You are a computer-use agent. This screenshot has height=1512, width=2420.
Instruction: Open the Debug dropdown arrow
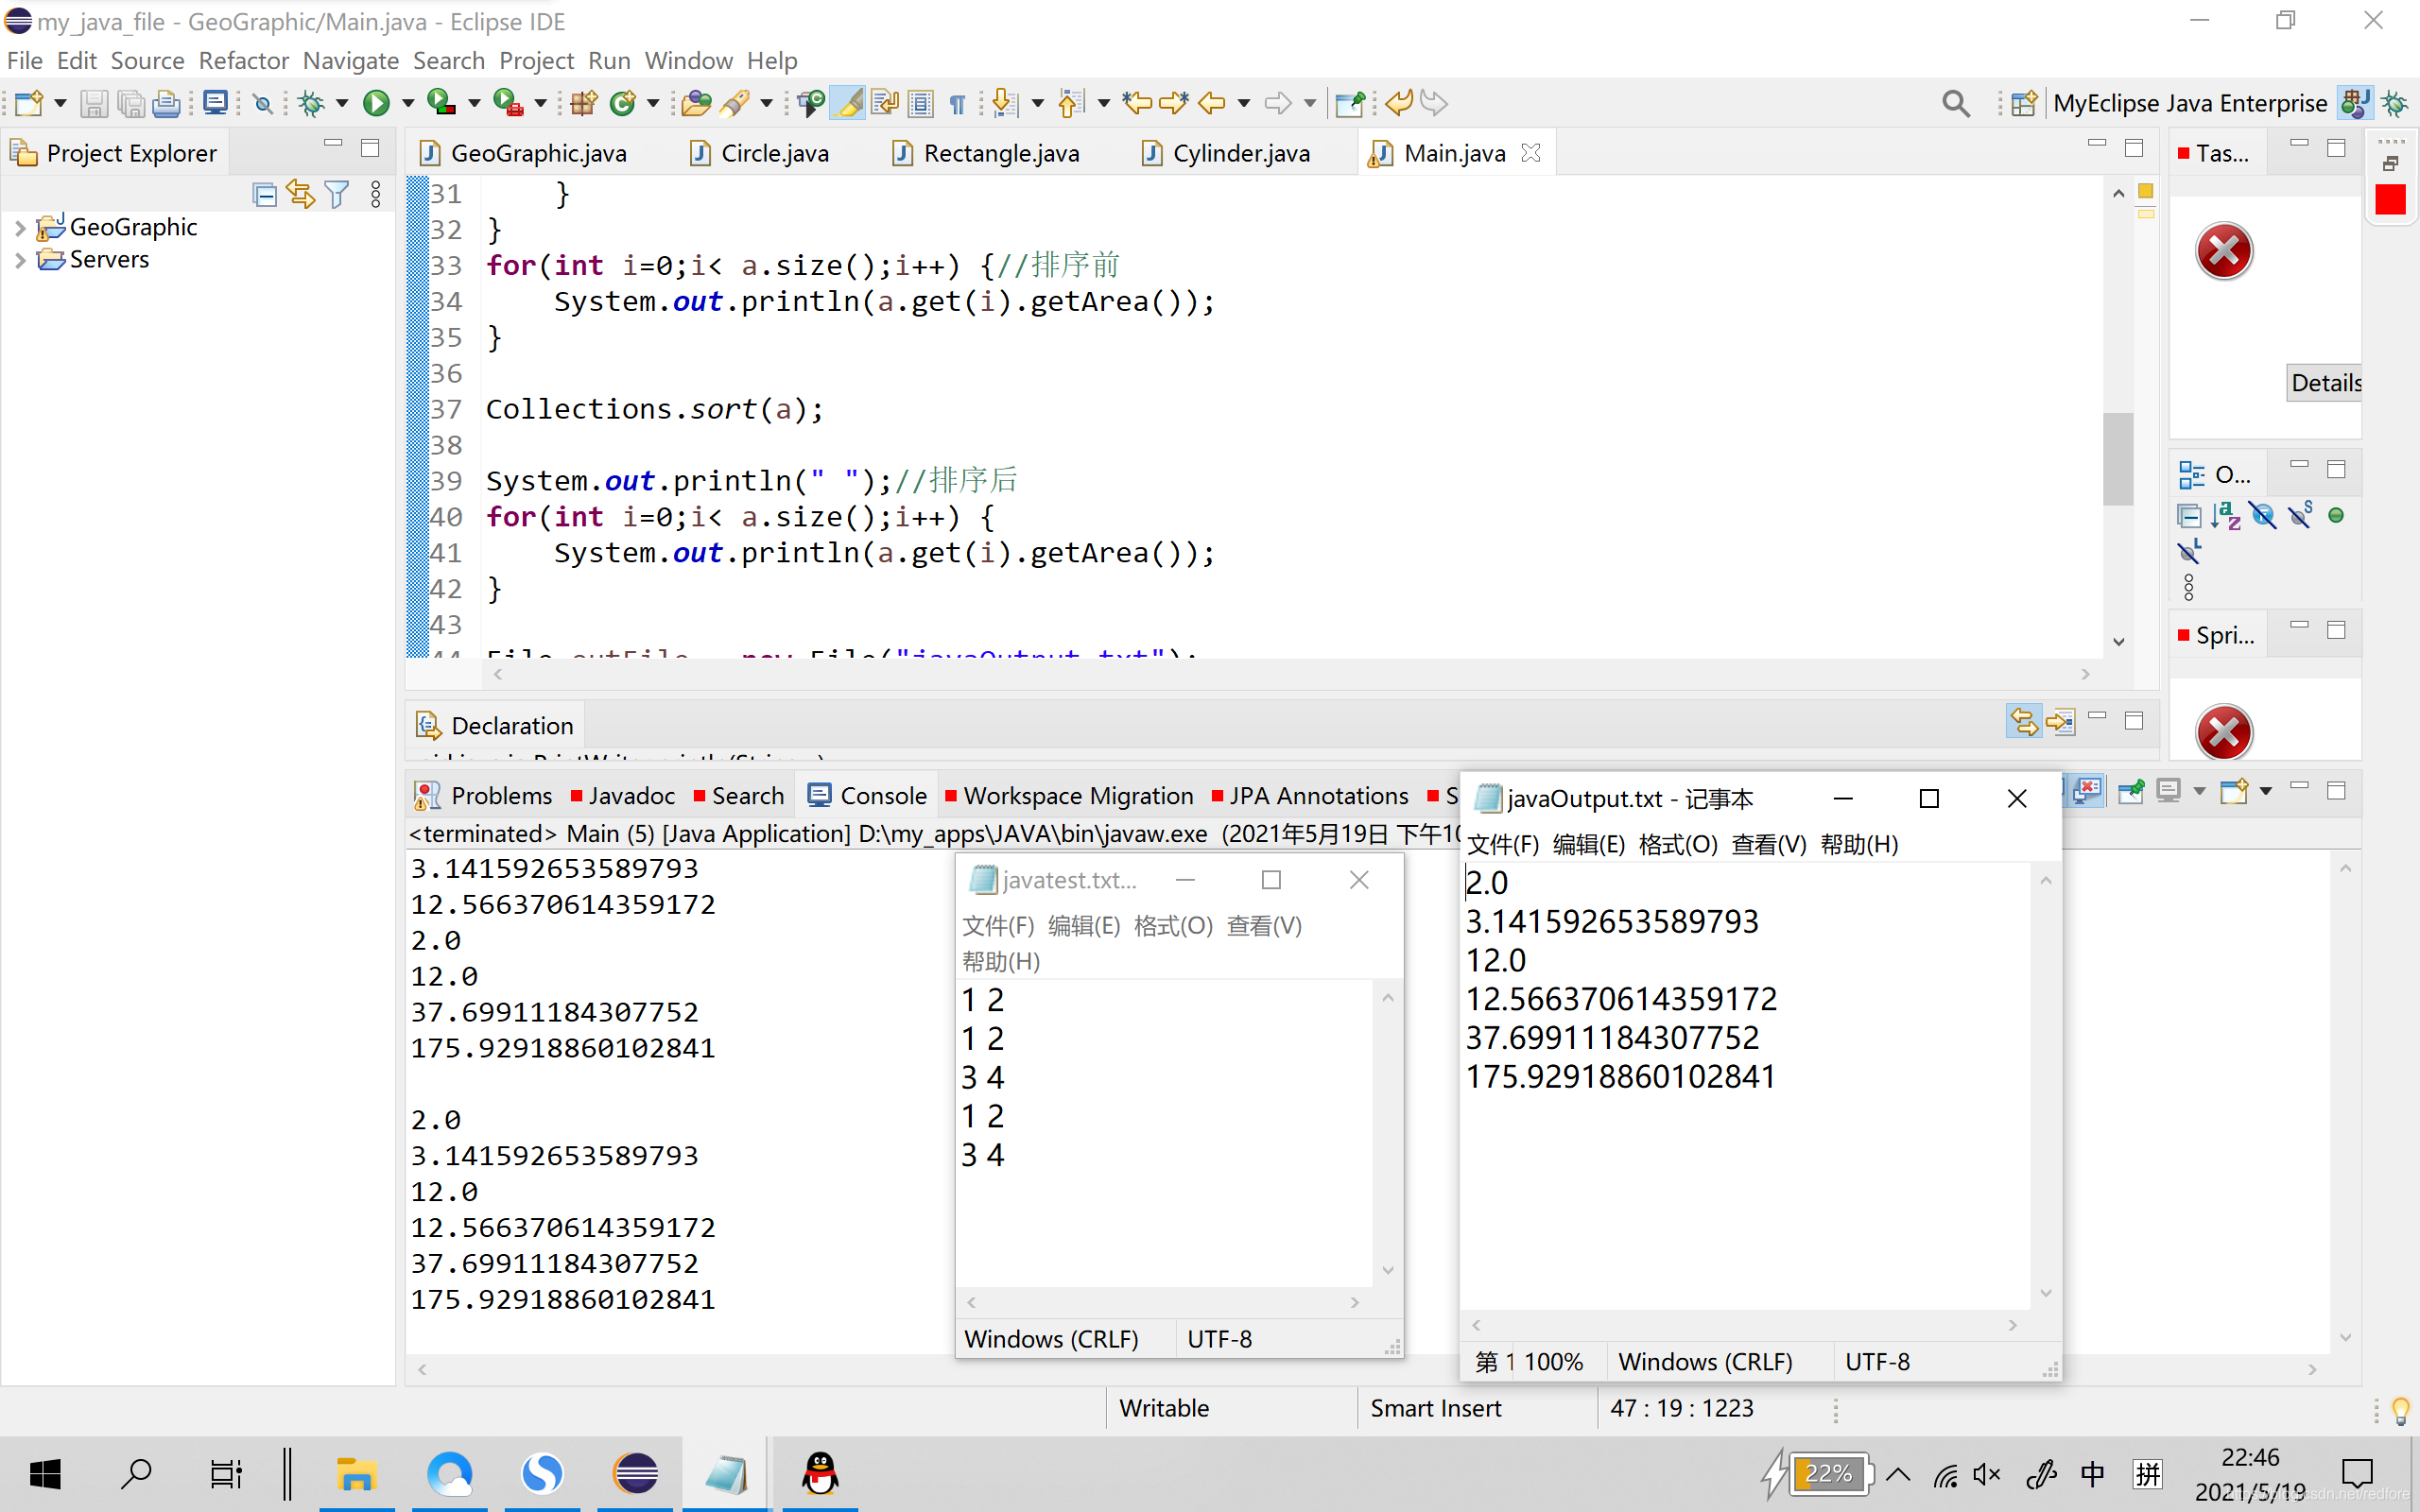[342, 103]
